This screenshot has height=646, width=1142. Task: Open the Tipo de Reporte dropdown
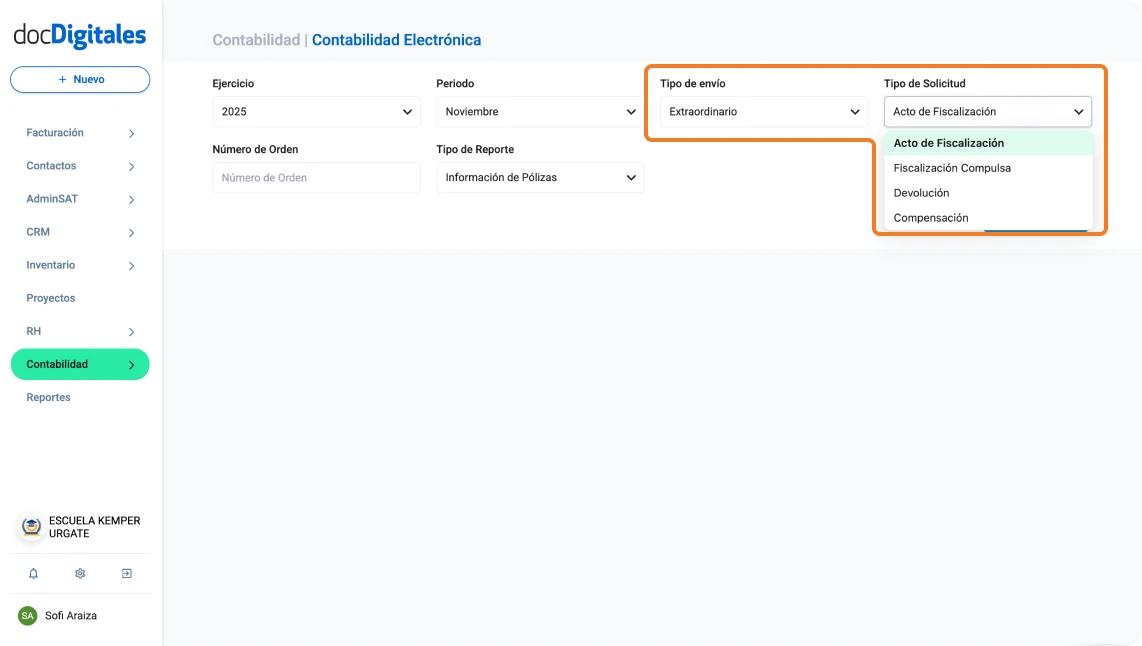coord(540,177)
